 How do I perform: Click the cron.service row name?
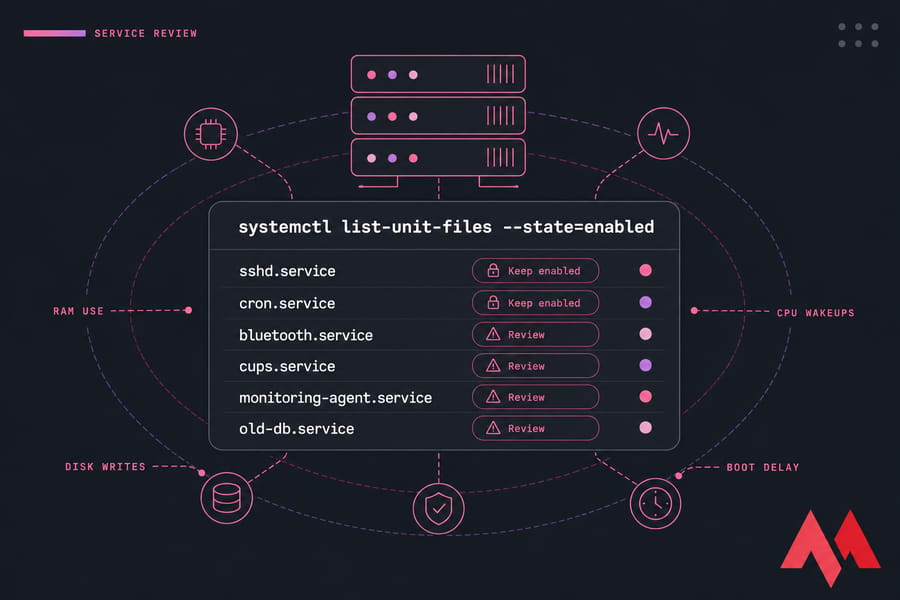pyautogui.click(x=287, y=303)
